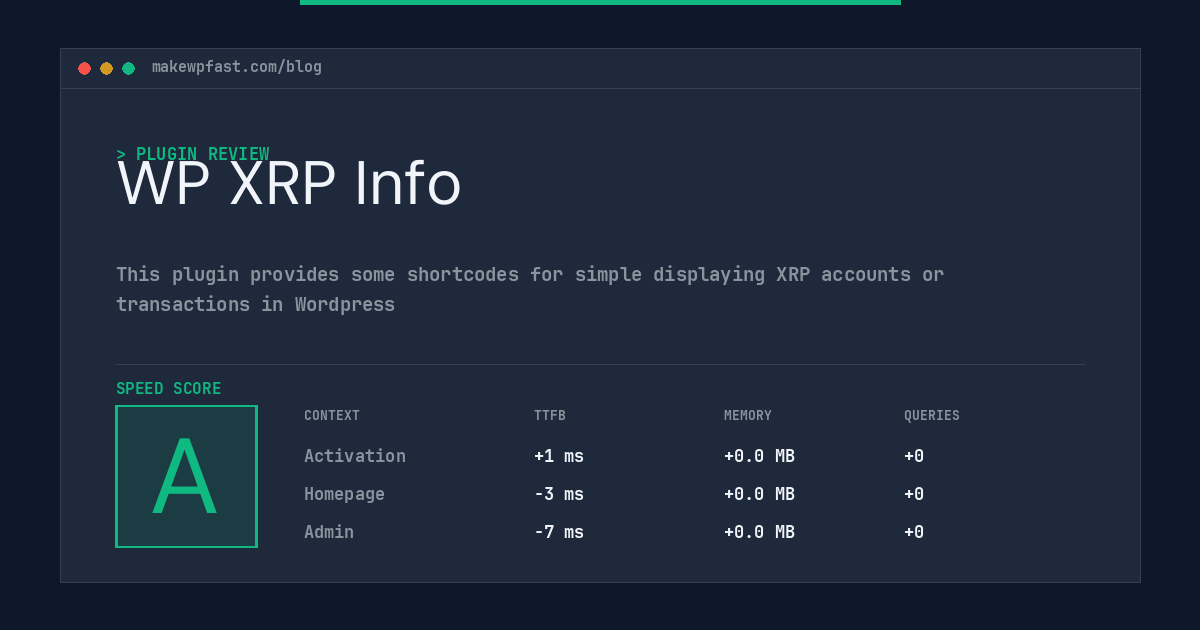This screenshot has width=1200, height=630.
Task: Select the Admin row label
Action: click(329, 532)
